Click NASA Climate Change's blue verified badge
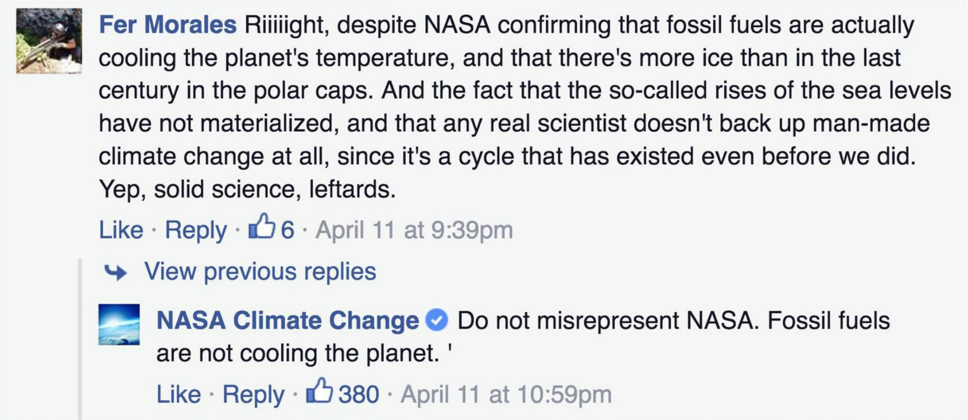 point(436,321)
